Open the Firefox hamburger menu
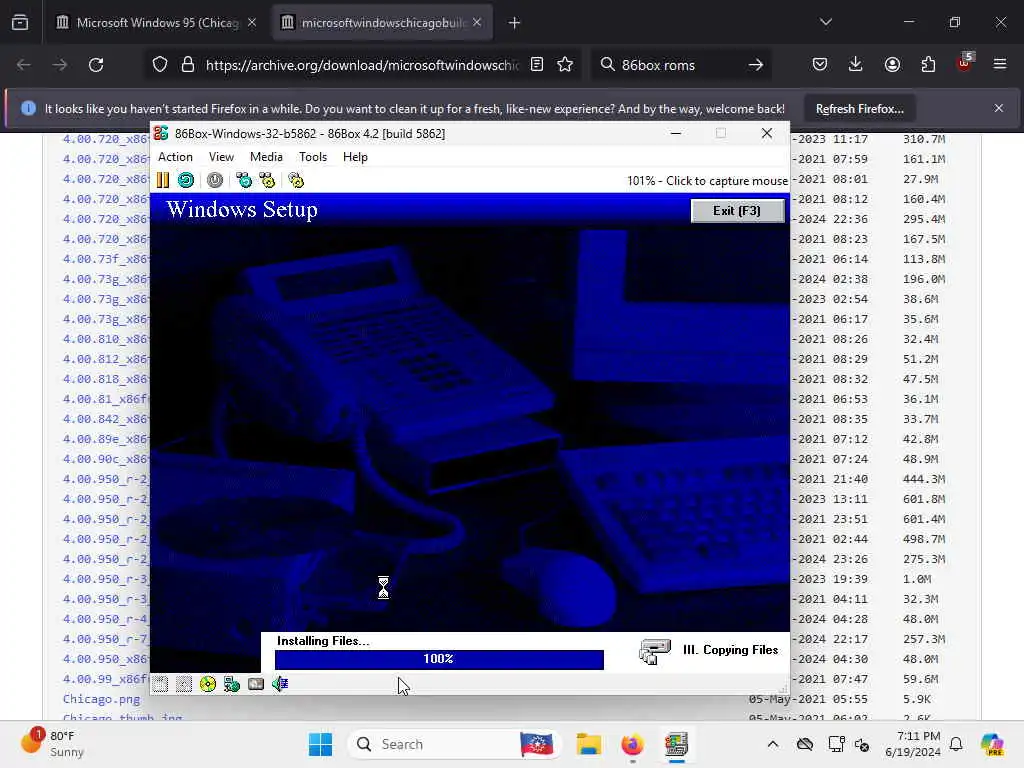The width and height of the screenshot is (1024, 768). coord(1000,65)
